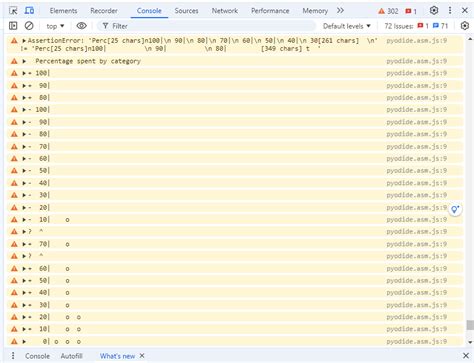Click the error count badge in top bar
474x363 pixels.
pyautogui.click(x=411, y=11)
